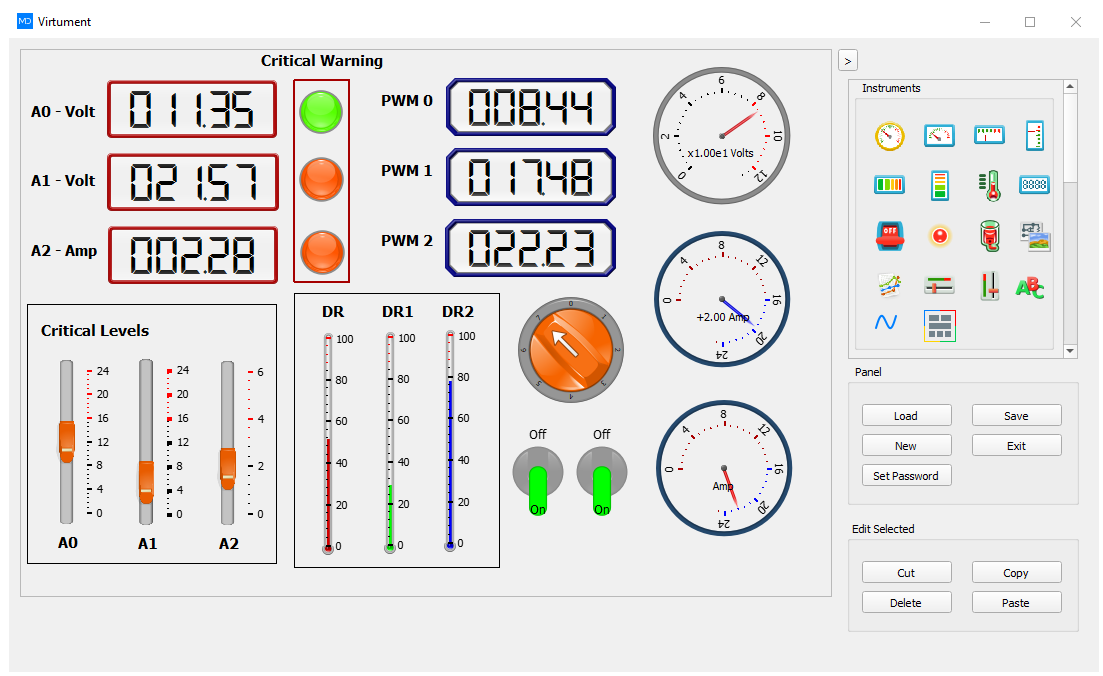1103x676 pixels.
Task: Pick the thermometer instrument icon
Action: pos(989,184)
